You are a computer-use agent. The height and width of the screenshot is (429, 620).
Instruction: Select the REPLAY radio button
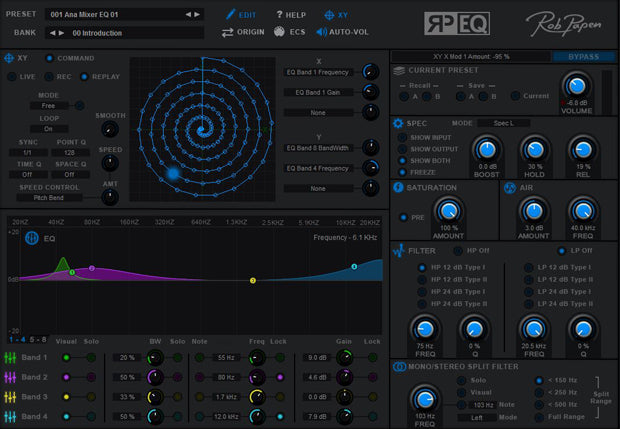point(84,77)
